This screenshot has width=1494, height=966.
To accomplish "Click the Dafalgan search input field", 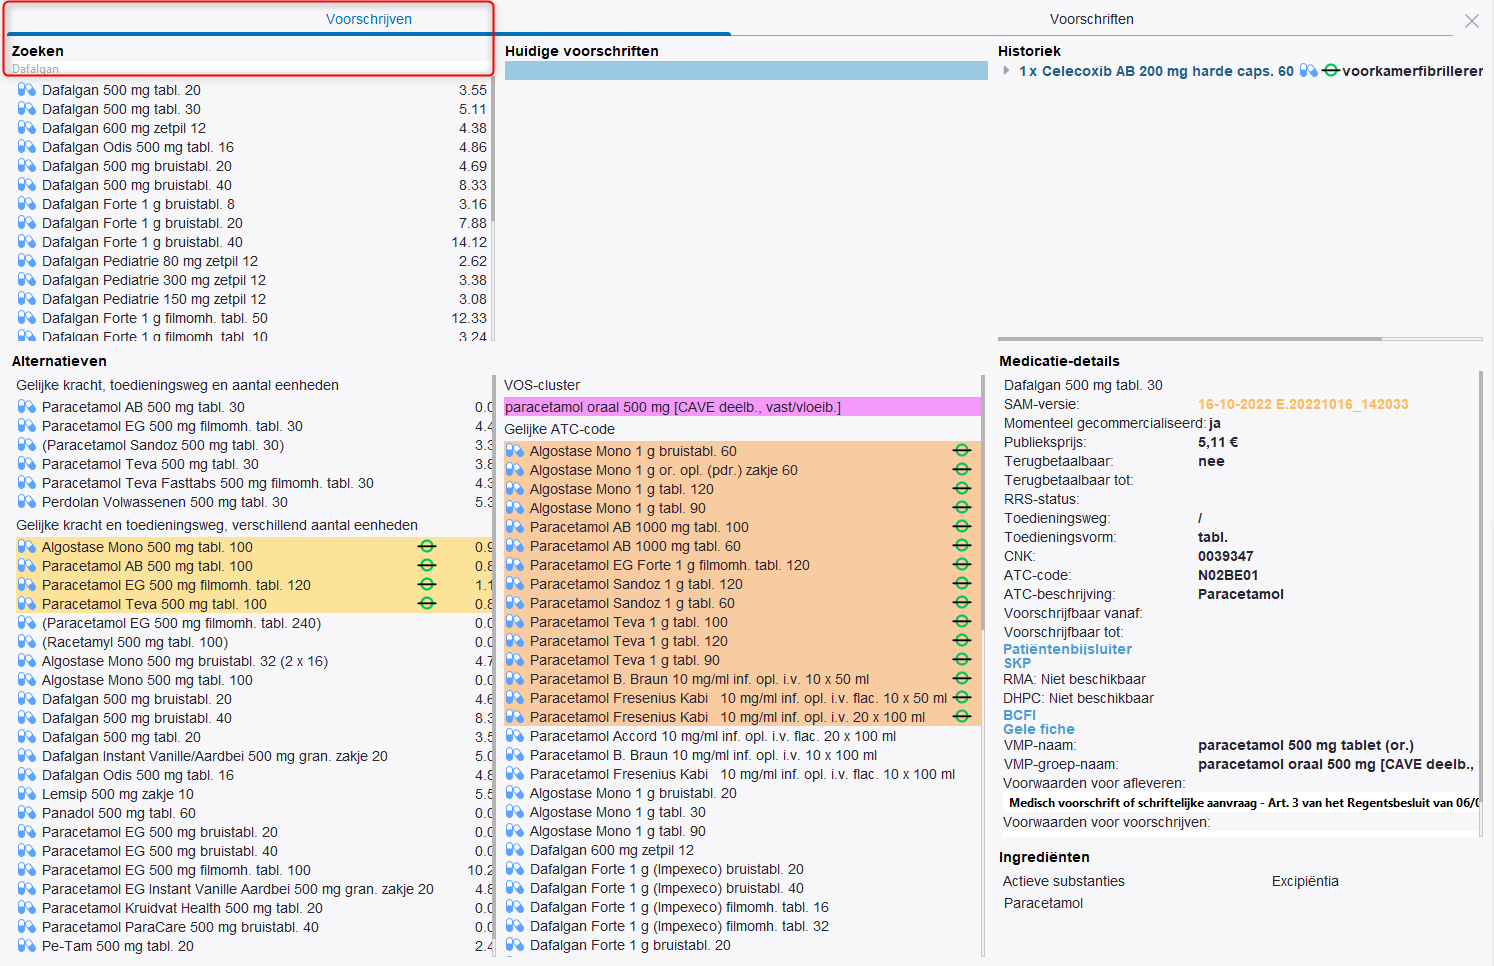I will click(x=250, y=69).
